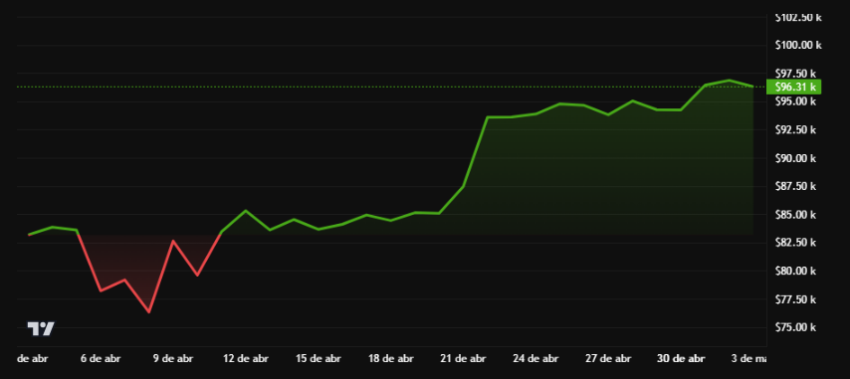850x379 pixels.
Task: Pick the $80.00 k axis label
Action: [x=795, y=271]
